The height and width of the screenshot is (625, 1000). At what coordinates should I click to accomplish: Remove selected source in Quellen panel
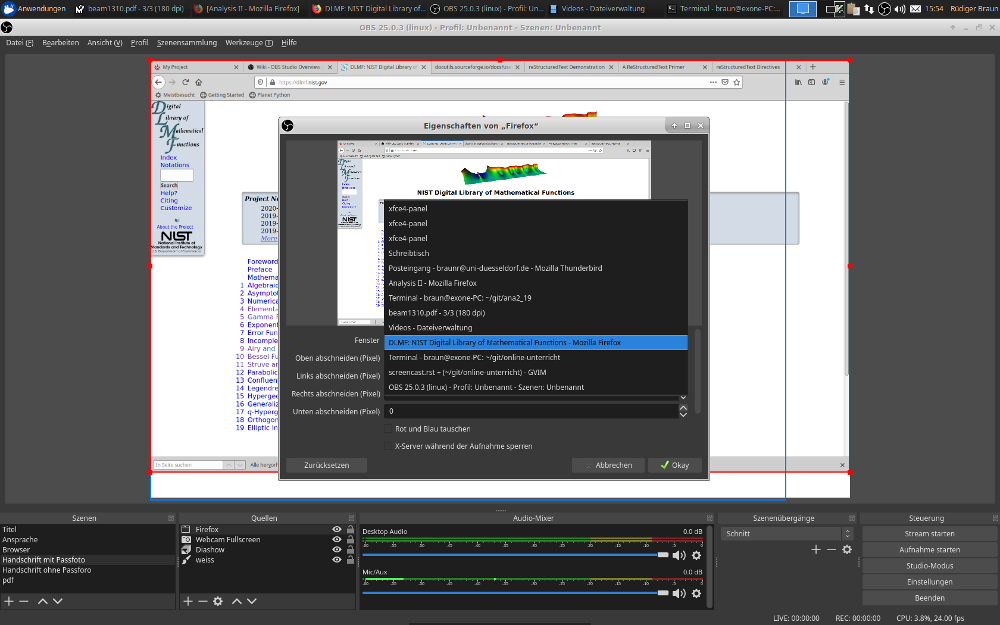[203, 601]
